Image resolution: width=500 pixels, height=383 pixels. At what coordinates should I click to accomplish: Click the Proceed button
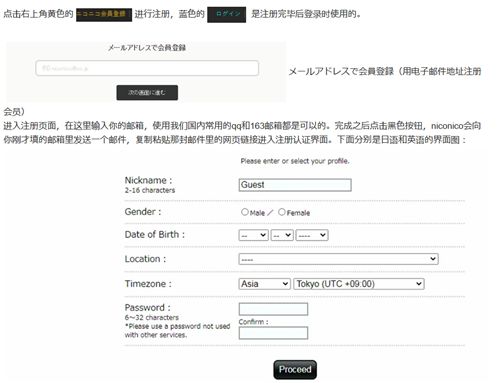(295, 370)
